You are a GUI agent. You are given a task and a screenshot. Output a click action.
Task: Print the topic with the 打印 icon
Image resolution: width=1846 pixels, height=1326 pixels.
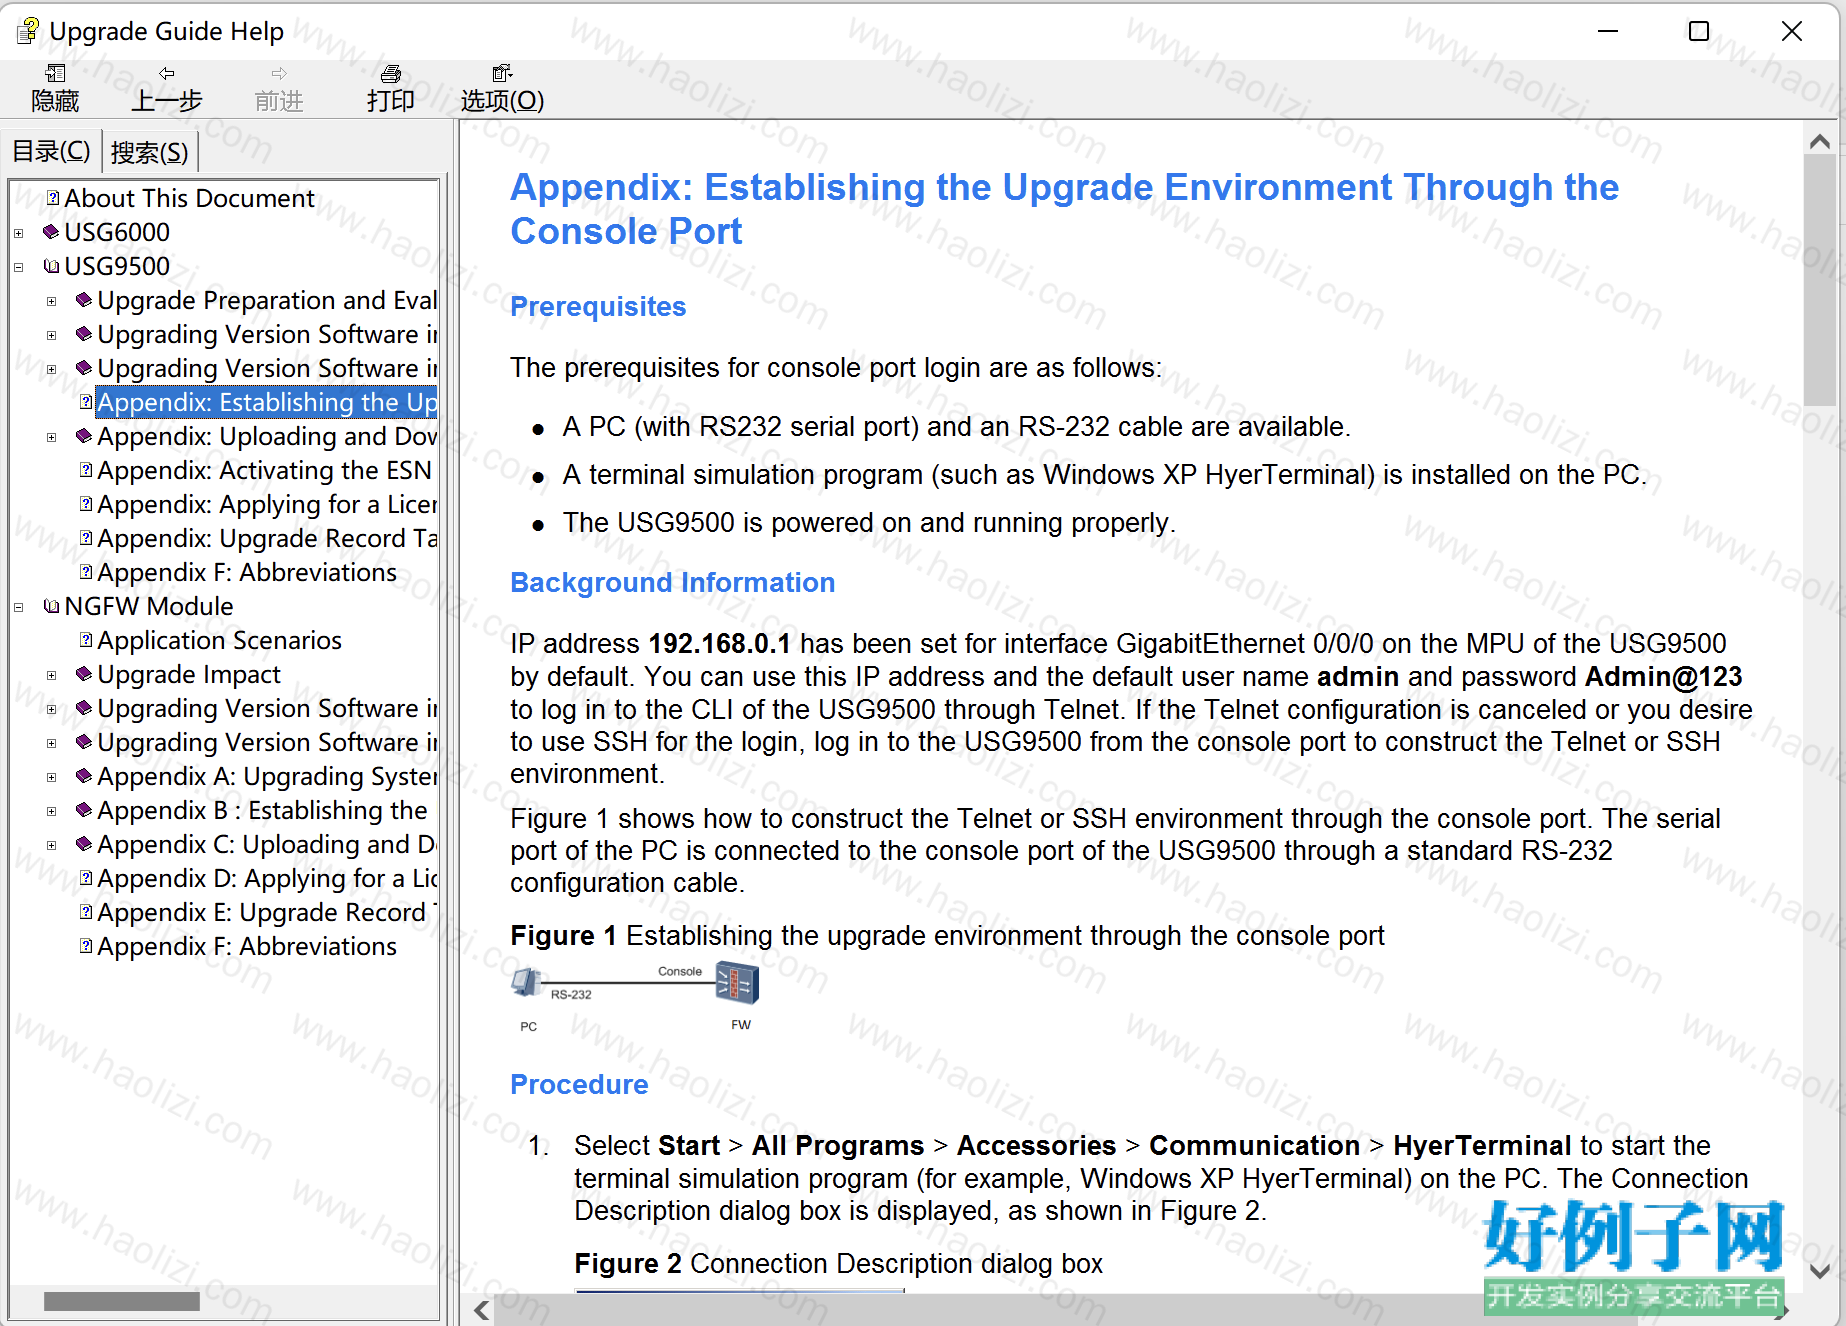click(391, 74)
